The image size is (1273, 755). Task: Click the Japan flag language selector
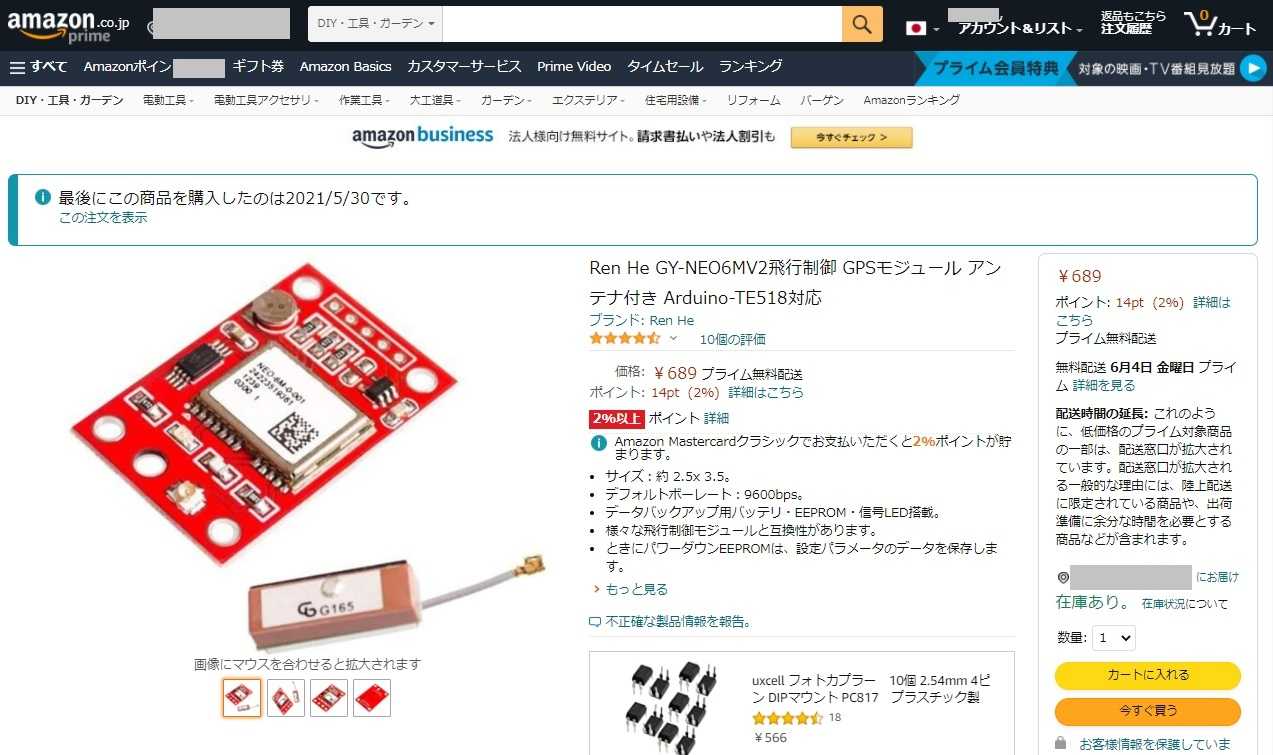point(922,28)
